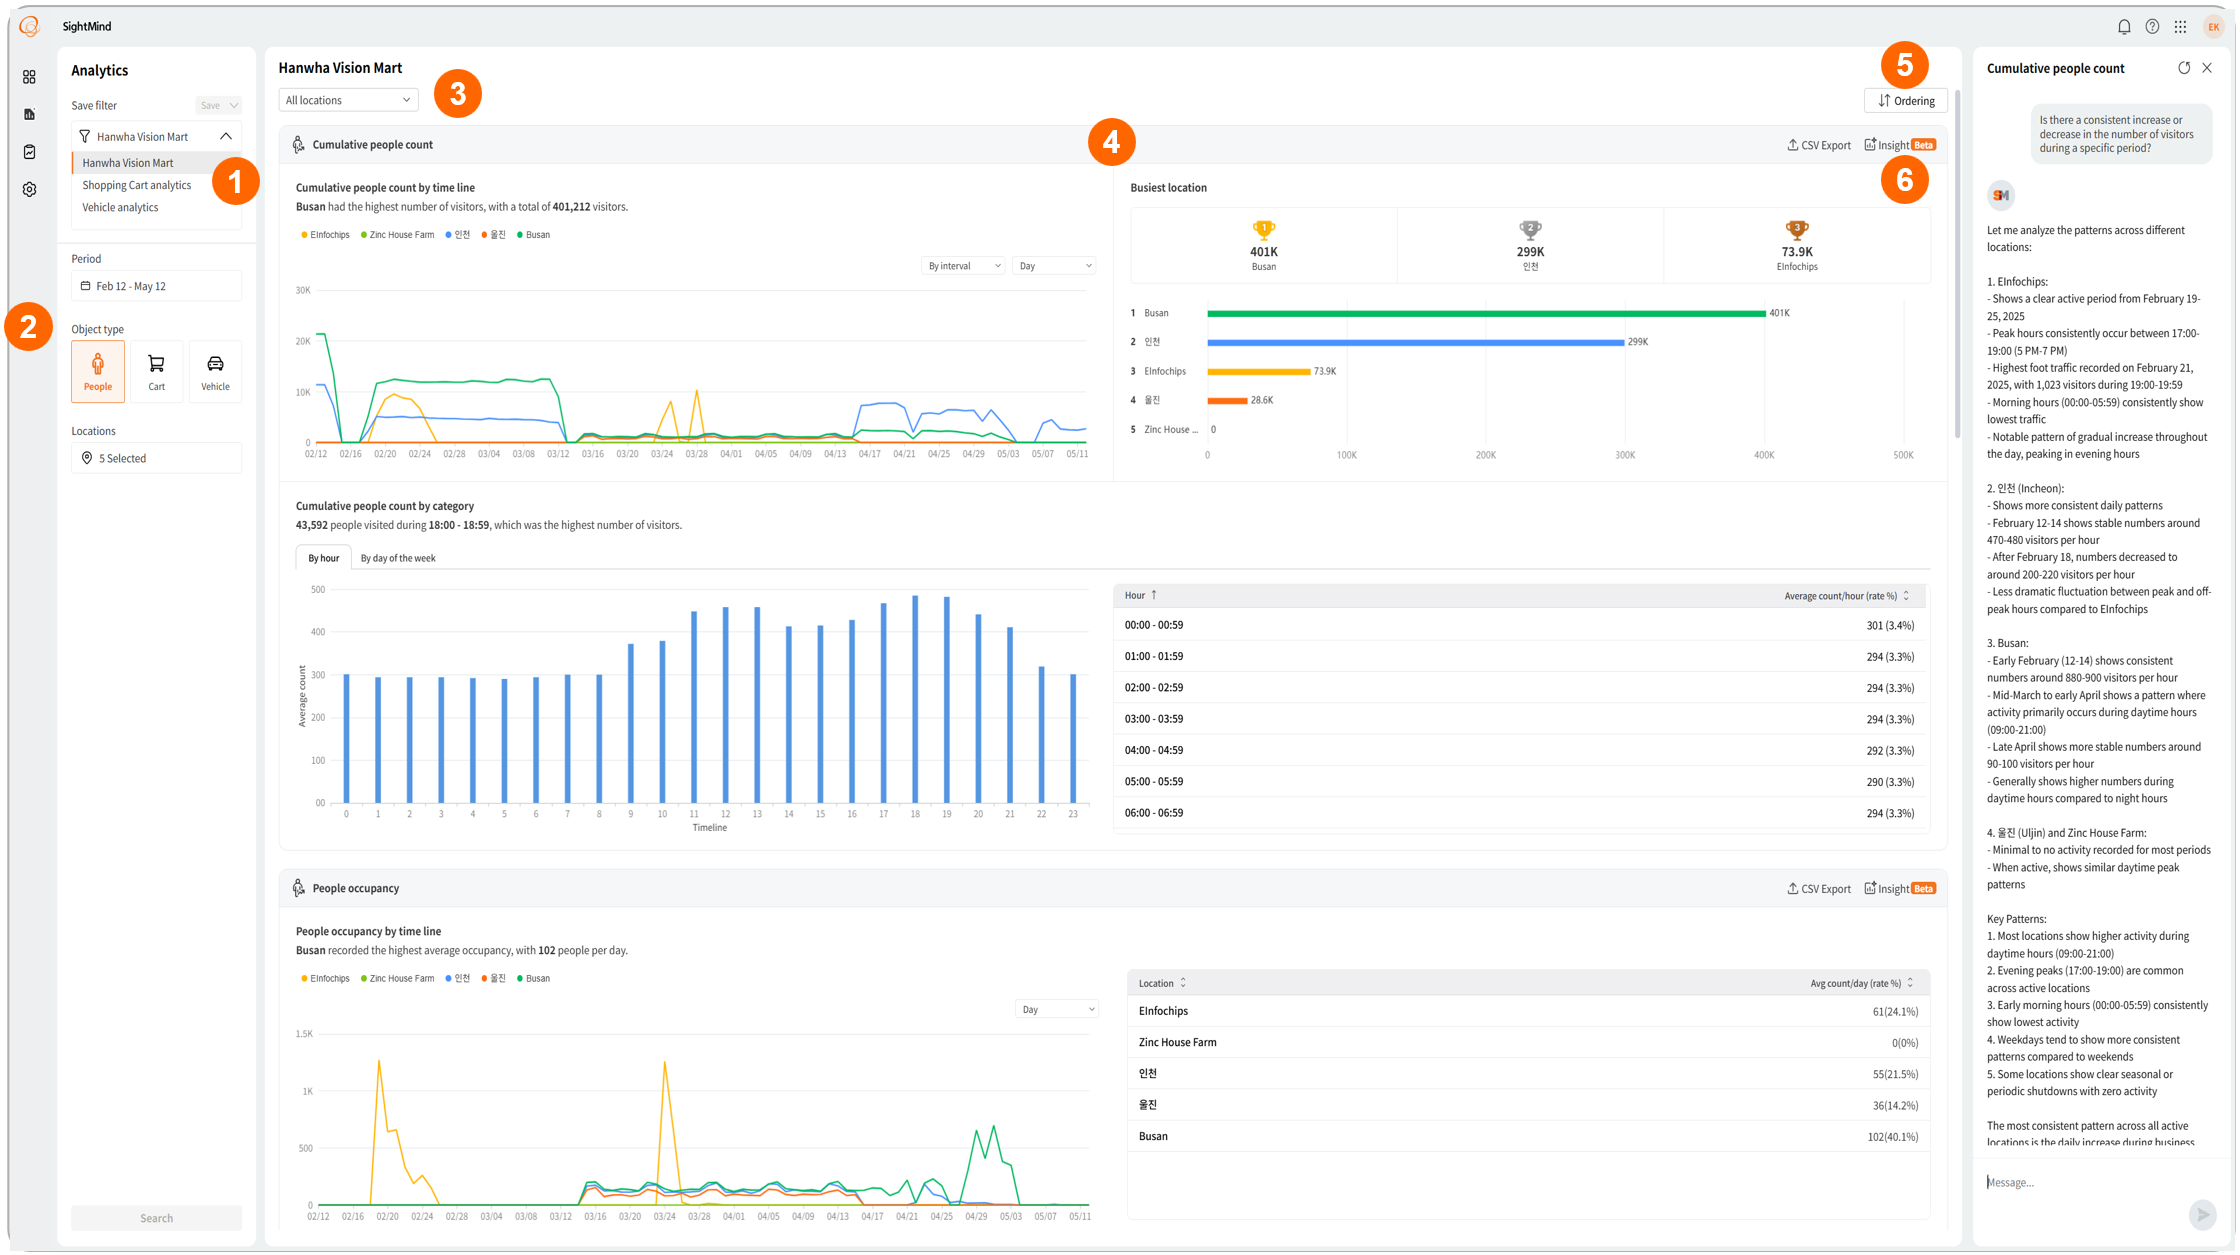
Task: Open the Save filter dropdown
Action: coord(218,105)
